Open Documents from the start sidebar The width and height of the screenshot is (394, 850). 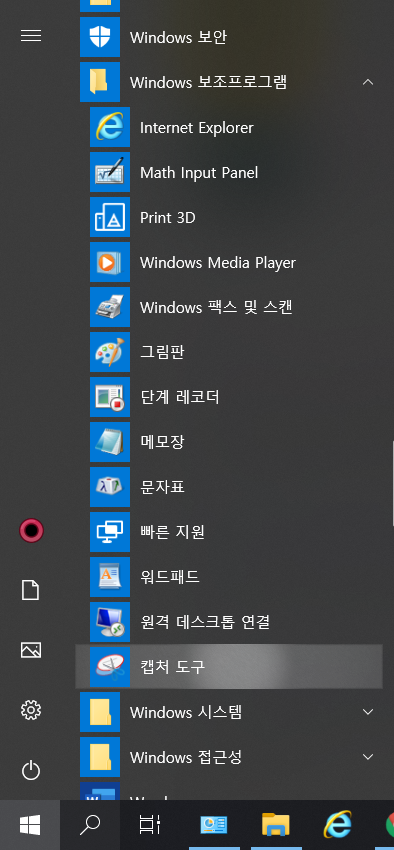coord(31,590)
